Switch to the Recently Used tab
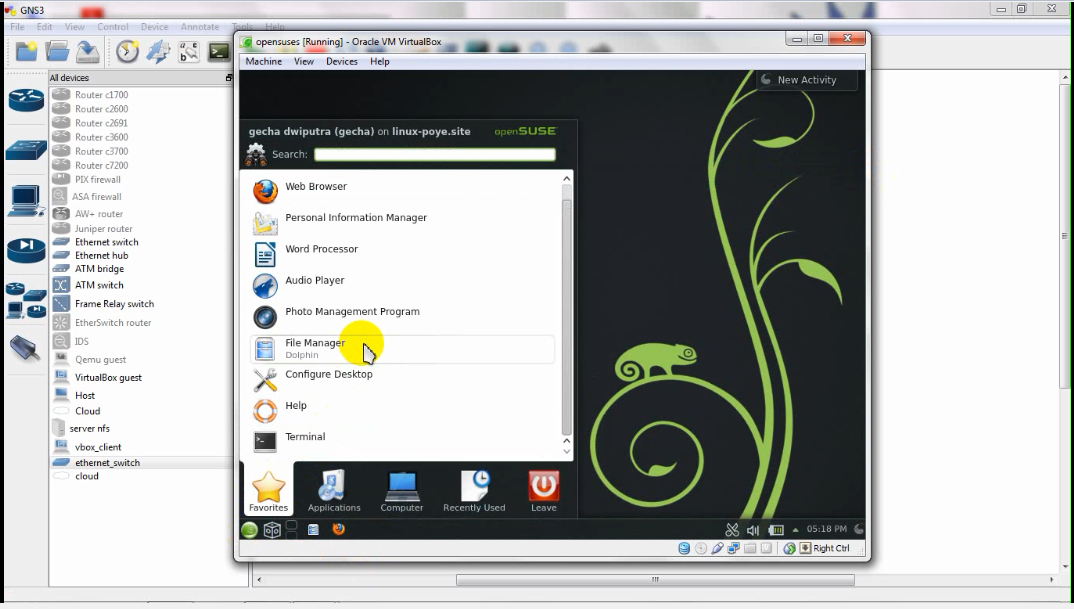 pos(474,491)
